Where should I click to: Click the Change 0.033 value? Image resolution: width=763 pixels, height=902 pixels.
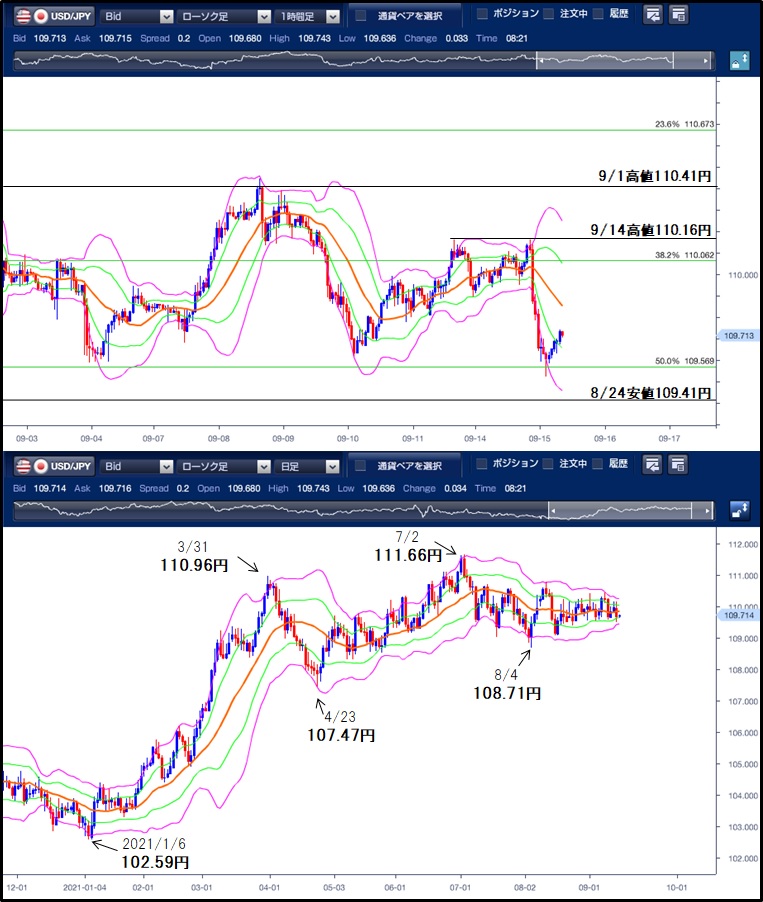(456, 39)
